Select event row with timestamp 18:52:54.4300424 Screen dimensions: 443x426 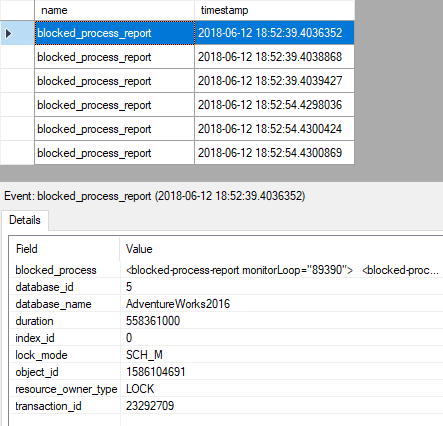(194, 129)
